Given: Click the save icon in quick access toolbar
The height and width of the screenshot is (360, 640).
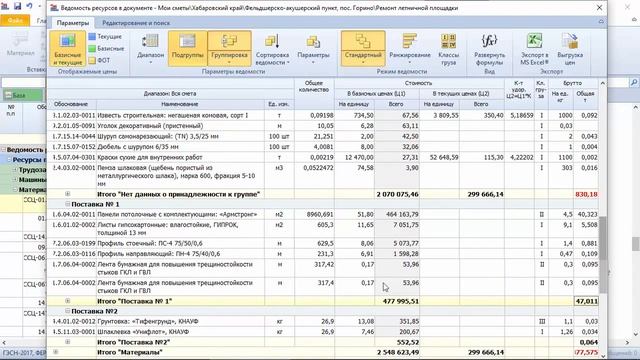Looking at the screenshot, I should pos(17,6).
